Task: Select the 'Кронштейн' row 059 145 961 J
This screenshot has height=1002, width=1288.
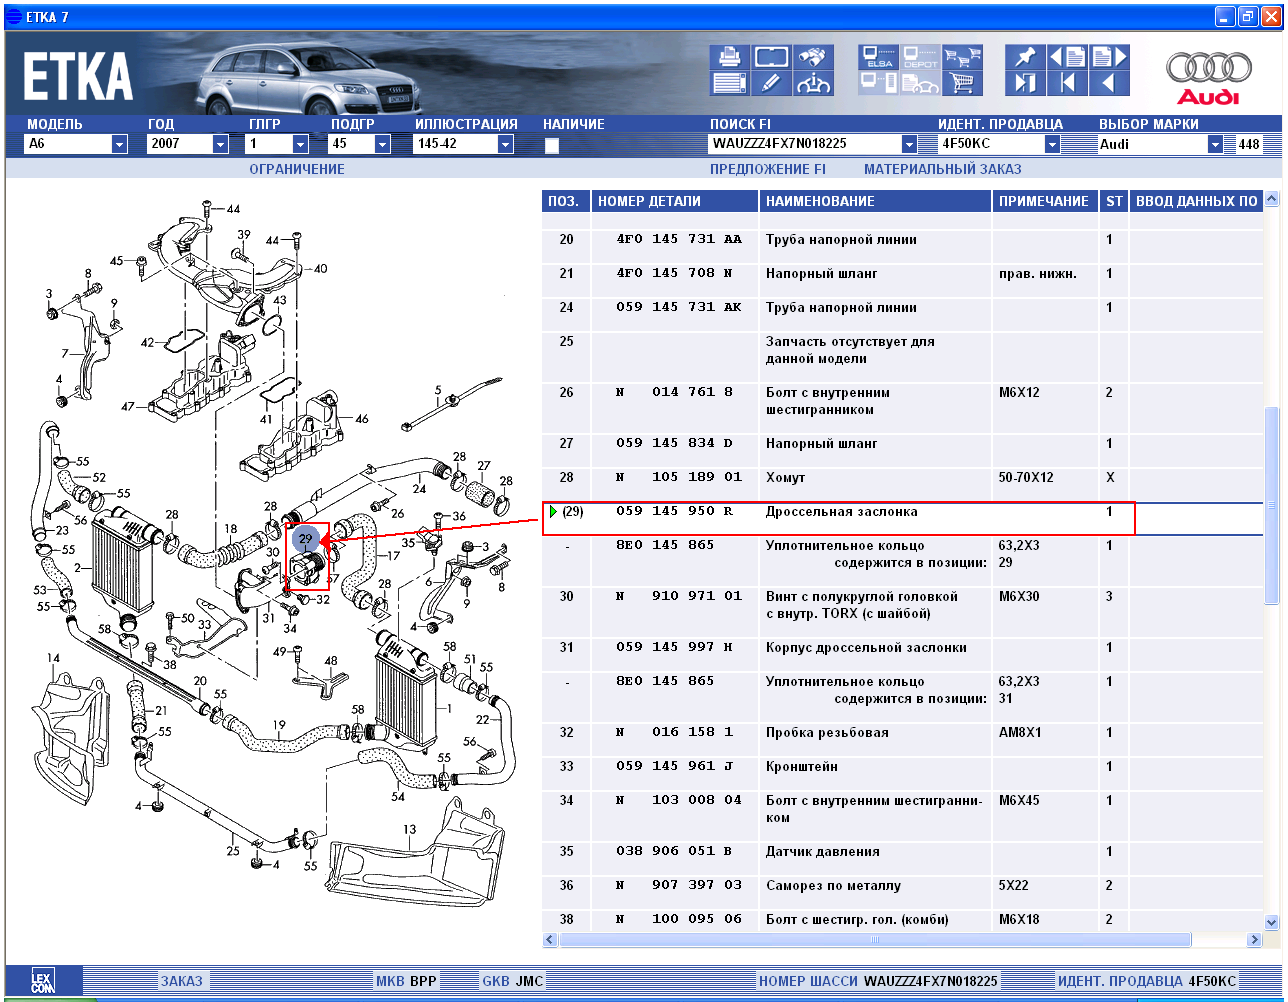Action: (x=903, y=774)
